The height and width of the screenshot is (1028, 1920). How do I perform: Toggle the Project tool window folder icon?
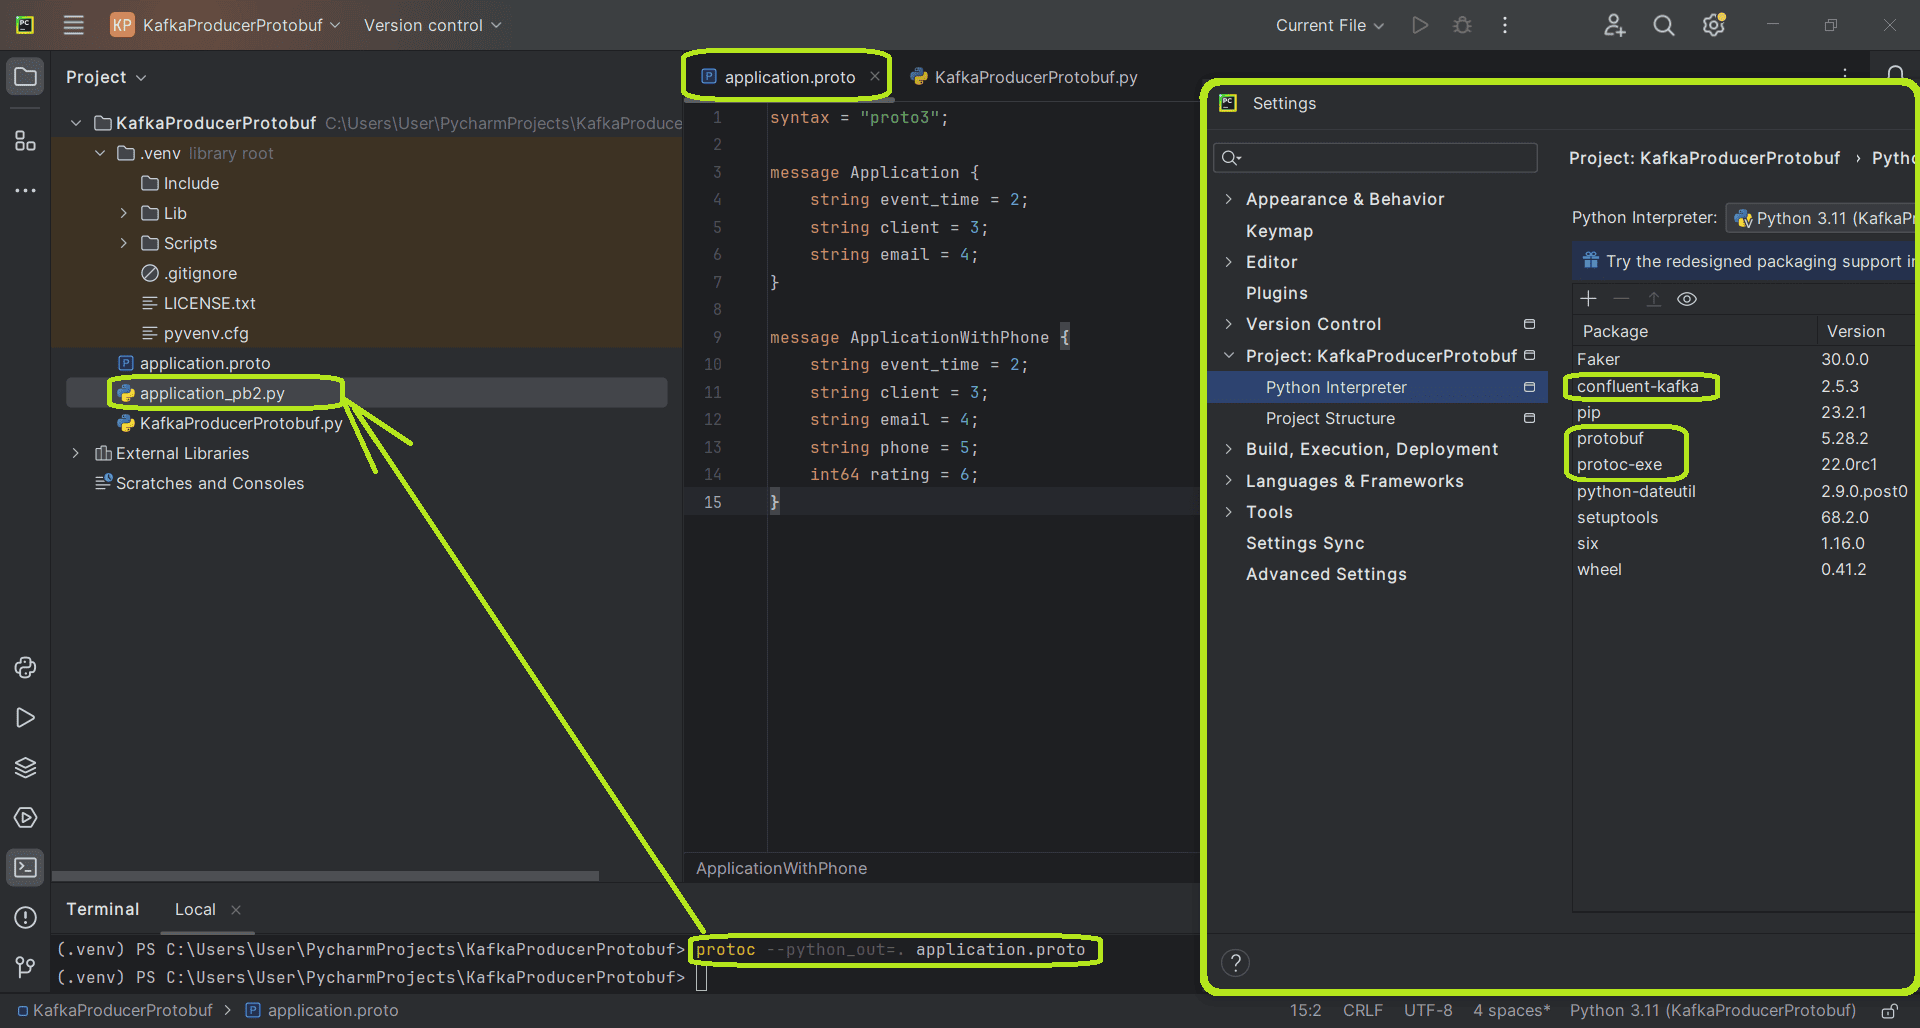(25, 77)
